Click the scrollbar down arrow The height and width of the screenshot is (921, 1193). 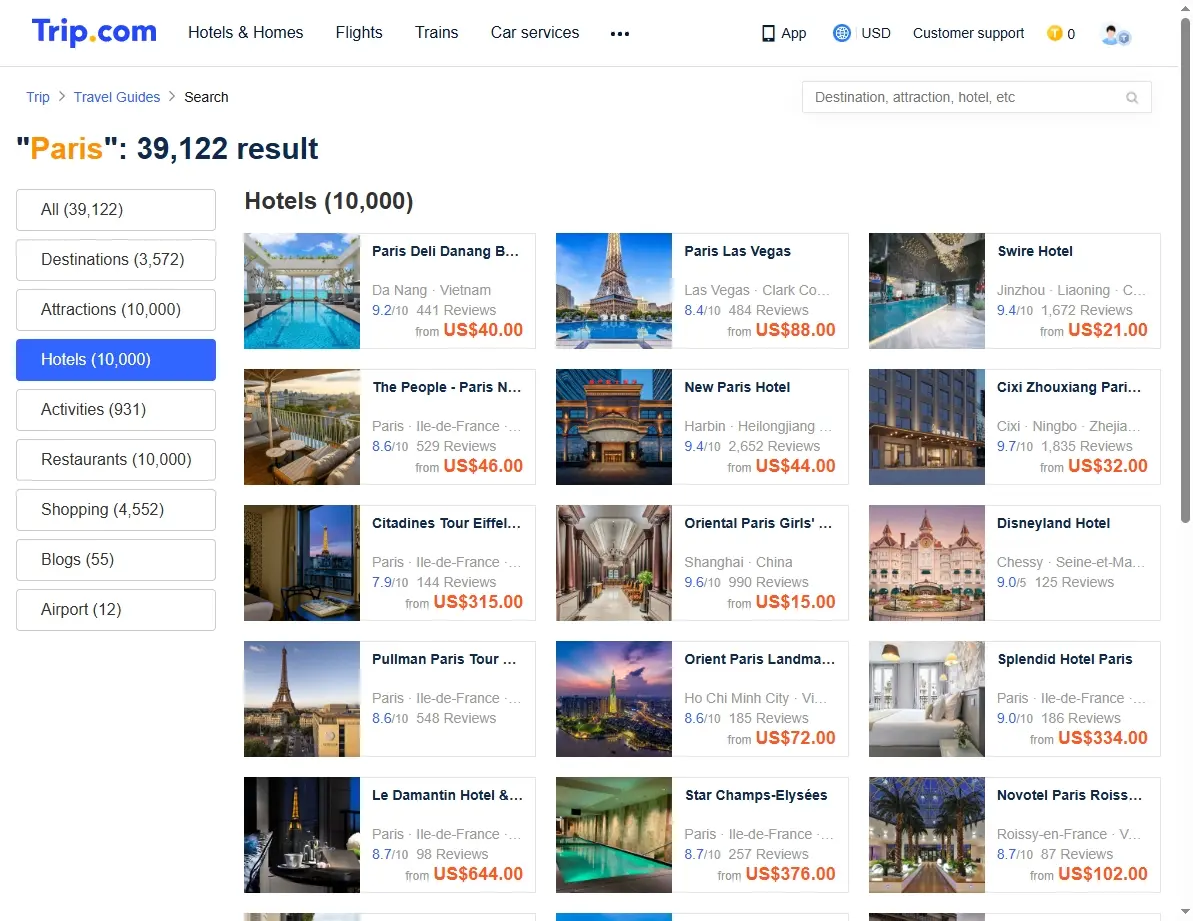tap(1185, 911)
